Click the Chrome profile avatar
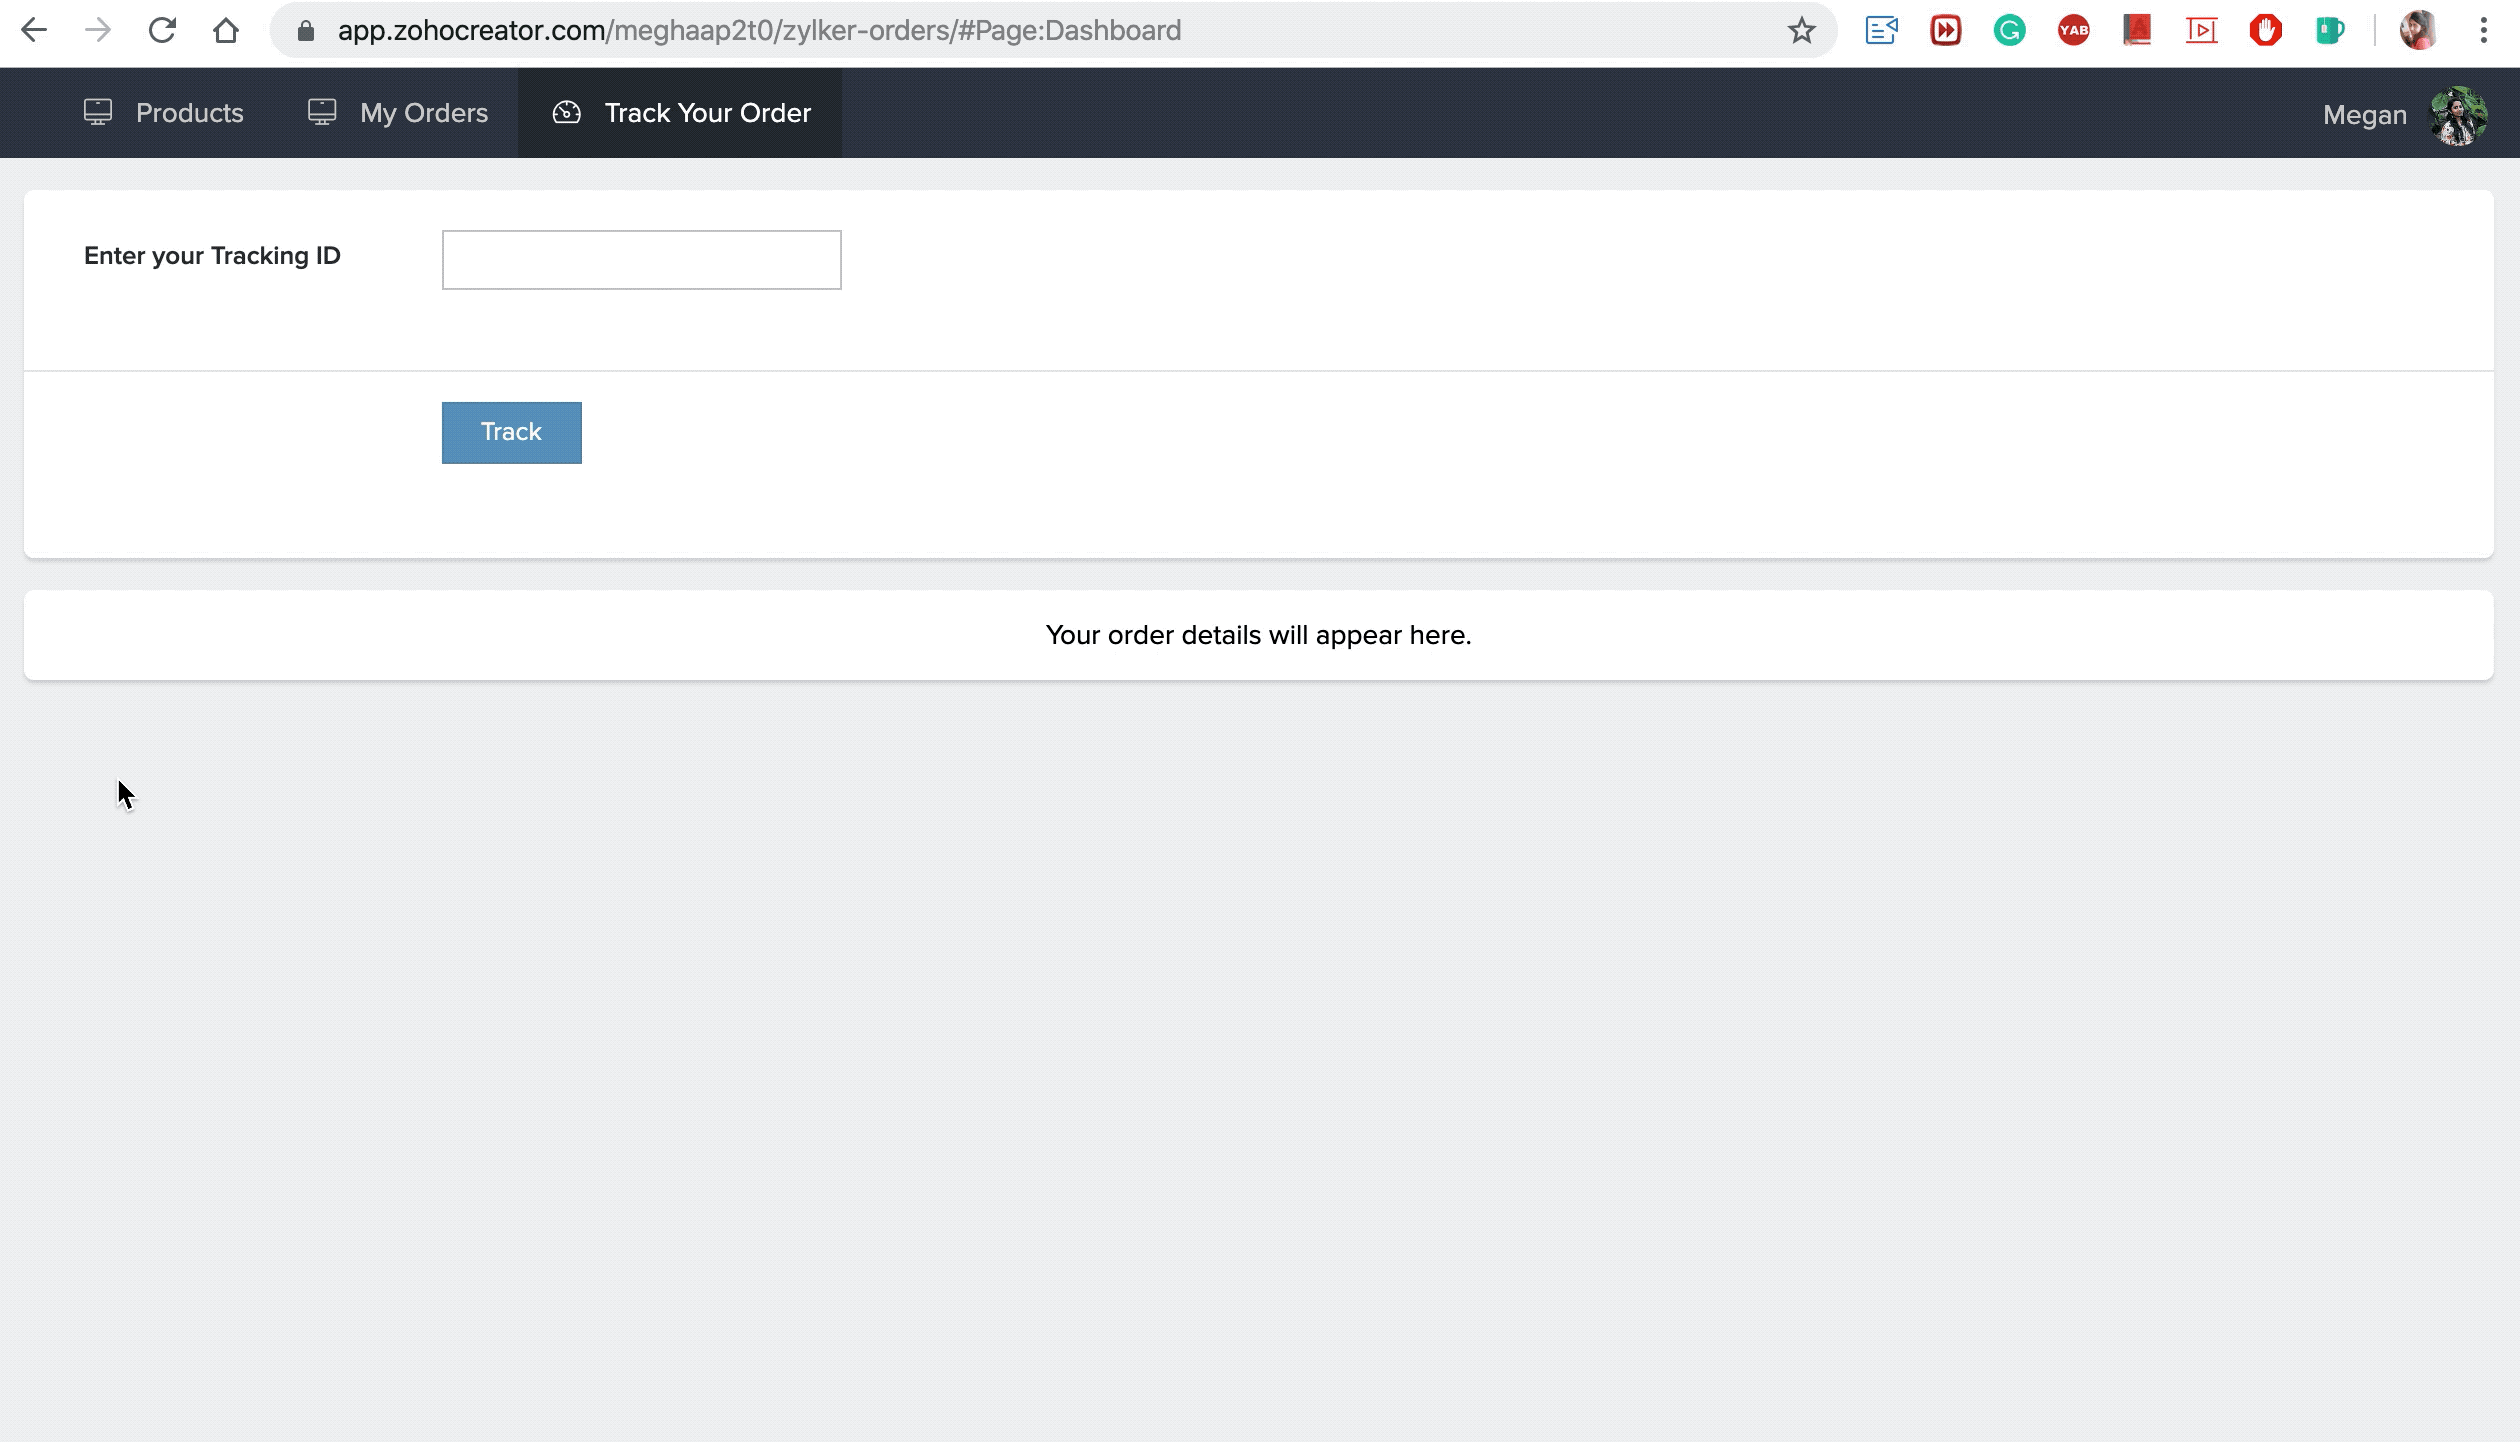Image resolution: width=2520 pixels, height=1442 pixels. click(x=2418, y=30)
